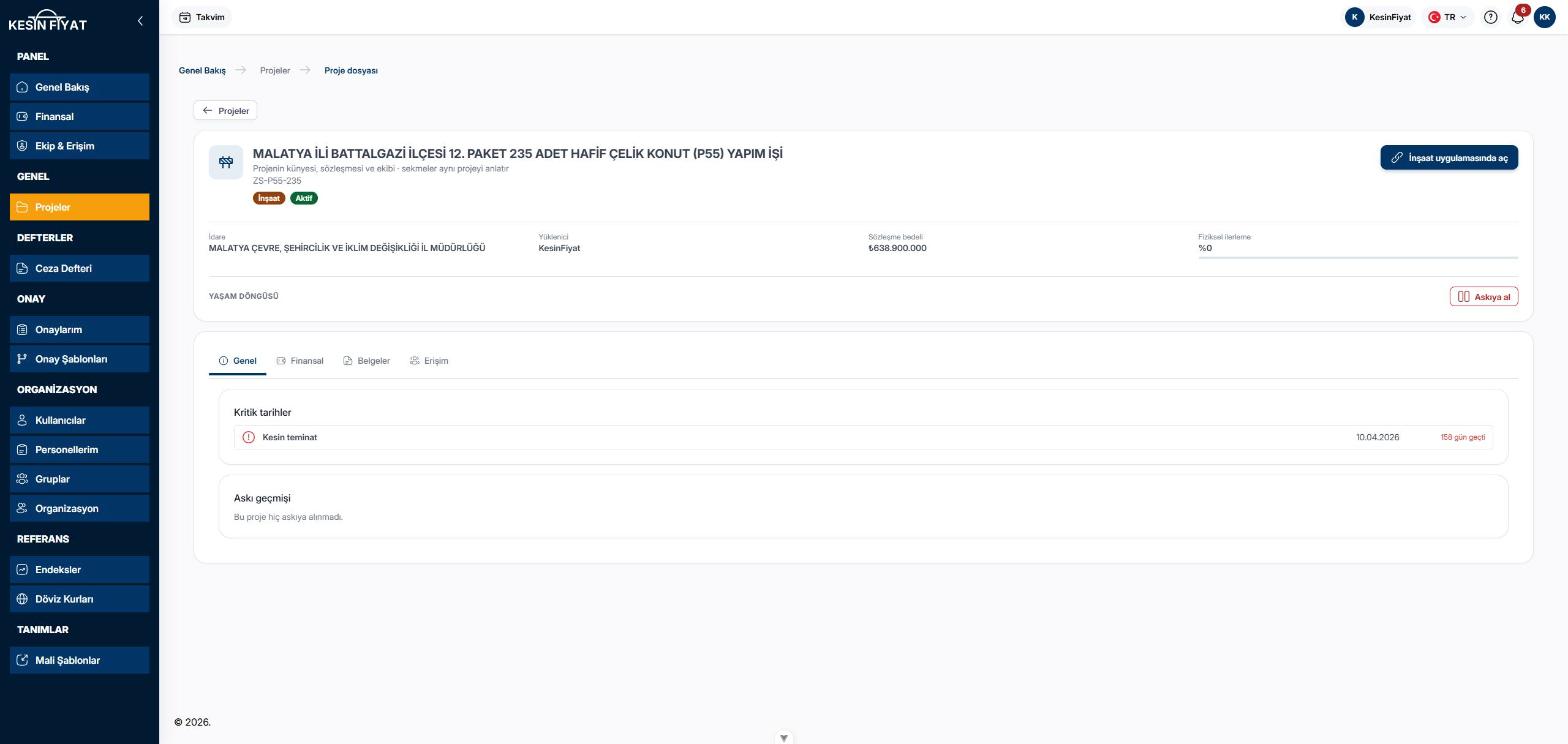Switch to the Erişim tab
Screen dimensions: 1568x744
(x=429, y=361)
